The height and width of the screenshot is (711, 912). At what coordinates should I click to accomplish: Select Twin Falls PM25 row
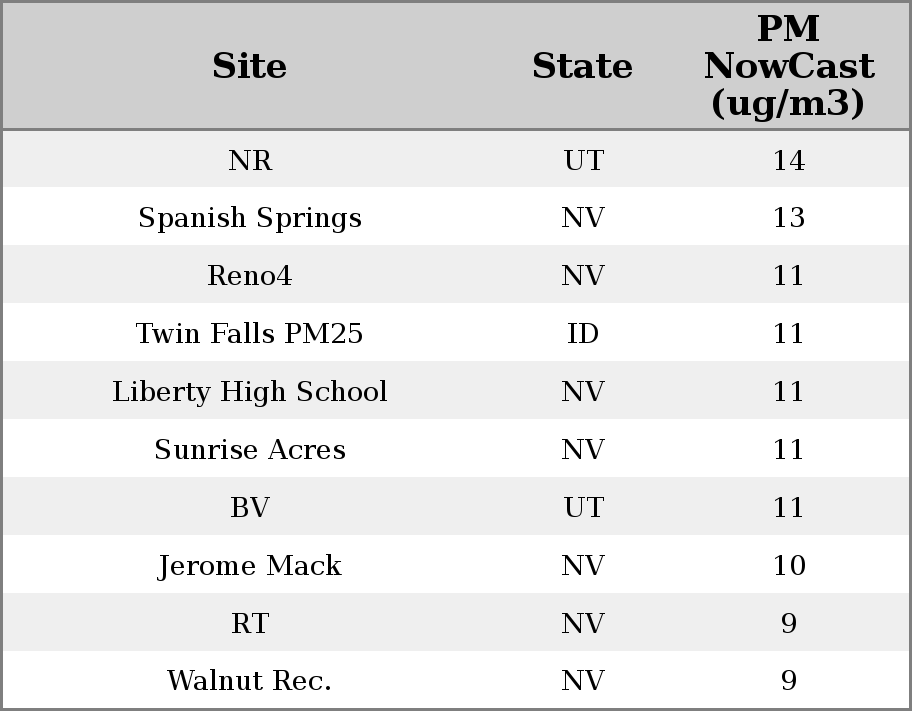250,334
